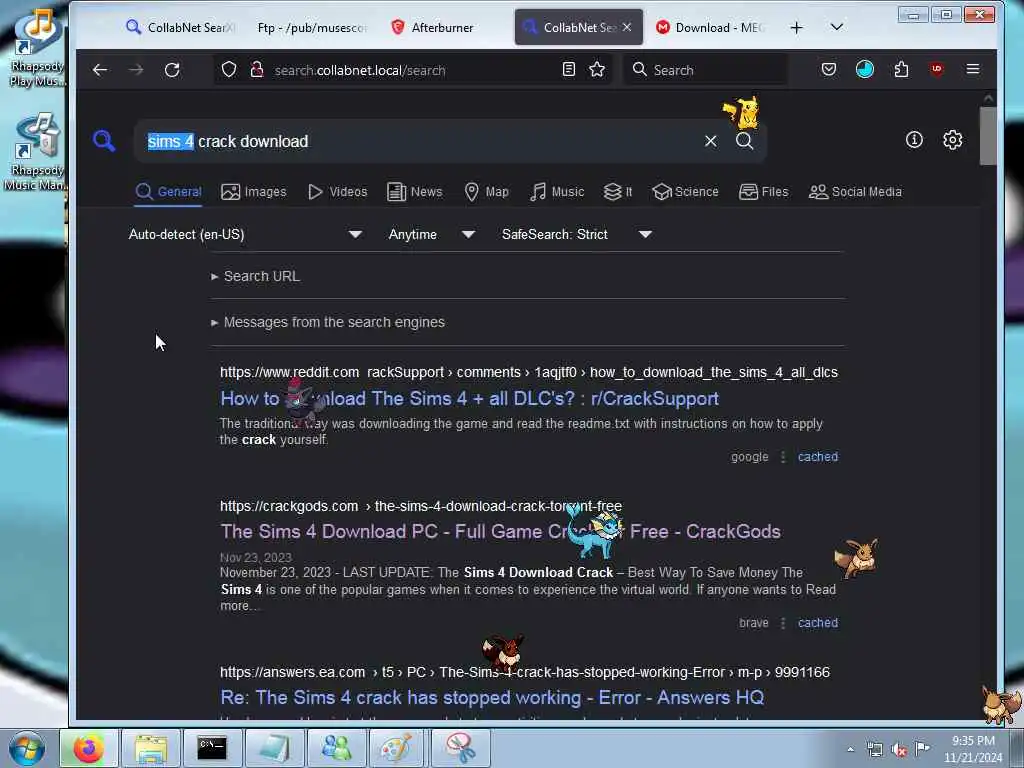Select the Videos search category
Viewport: 1024px width, 768px height.
point(338,192)
